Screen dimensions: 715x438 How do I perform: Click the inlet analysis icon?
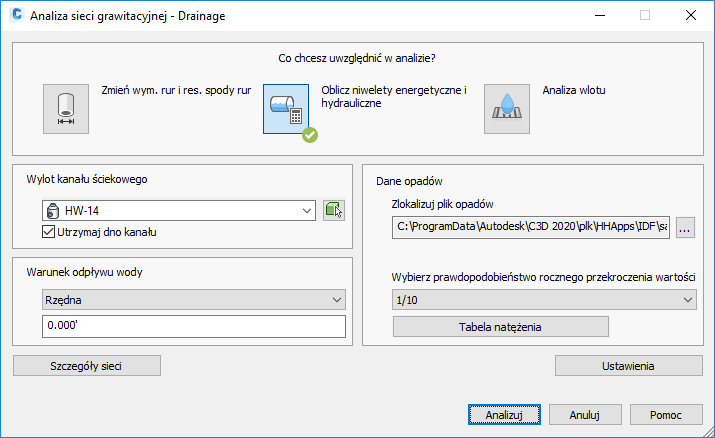coord(506,108)
